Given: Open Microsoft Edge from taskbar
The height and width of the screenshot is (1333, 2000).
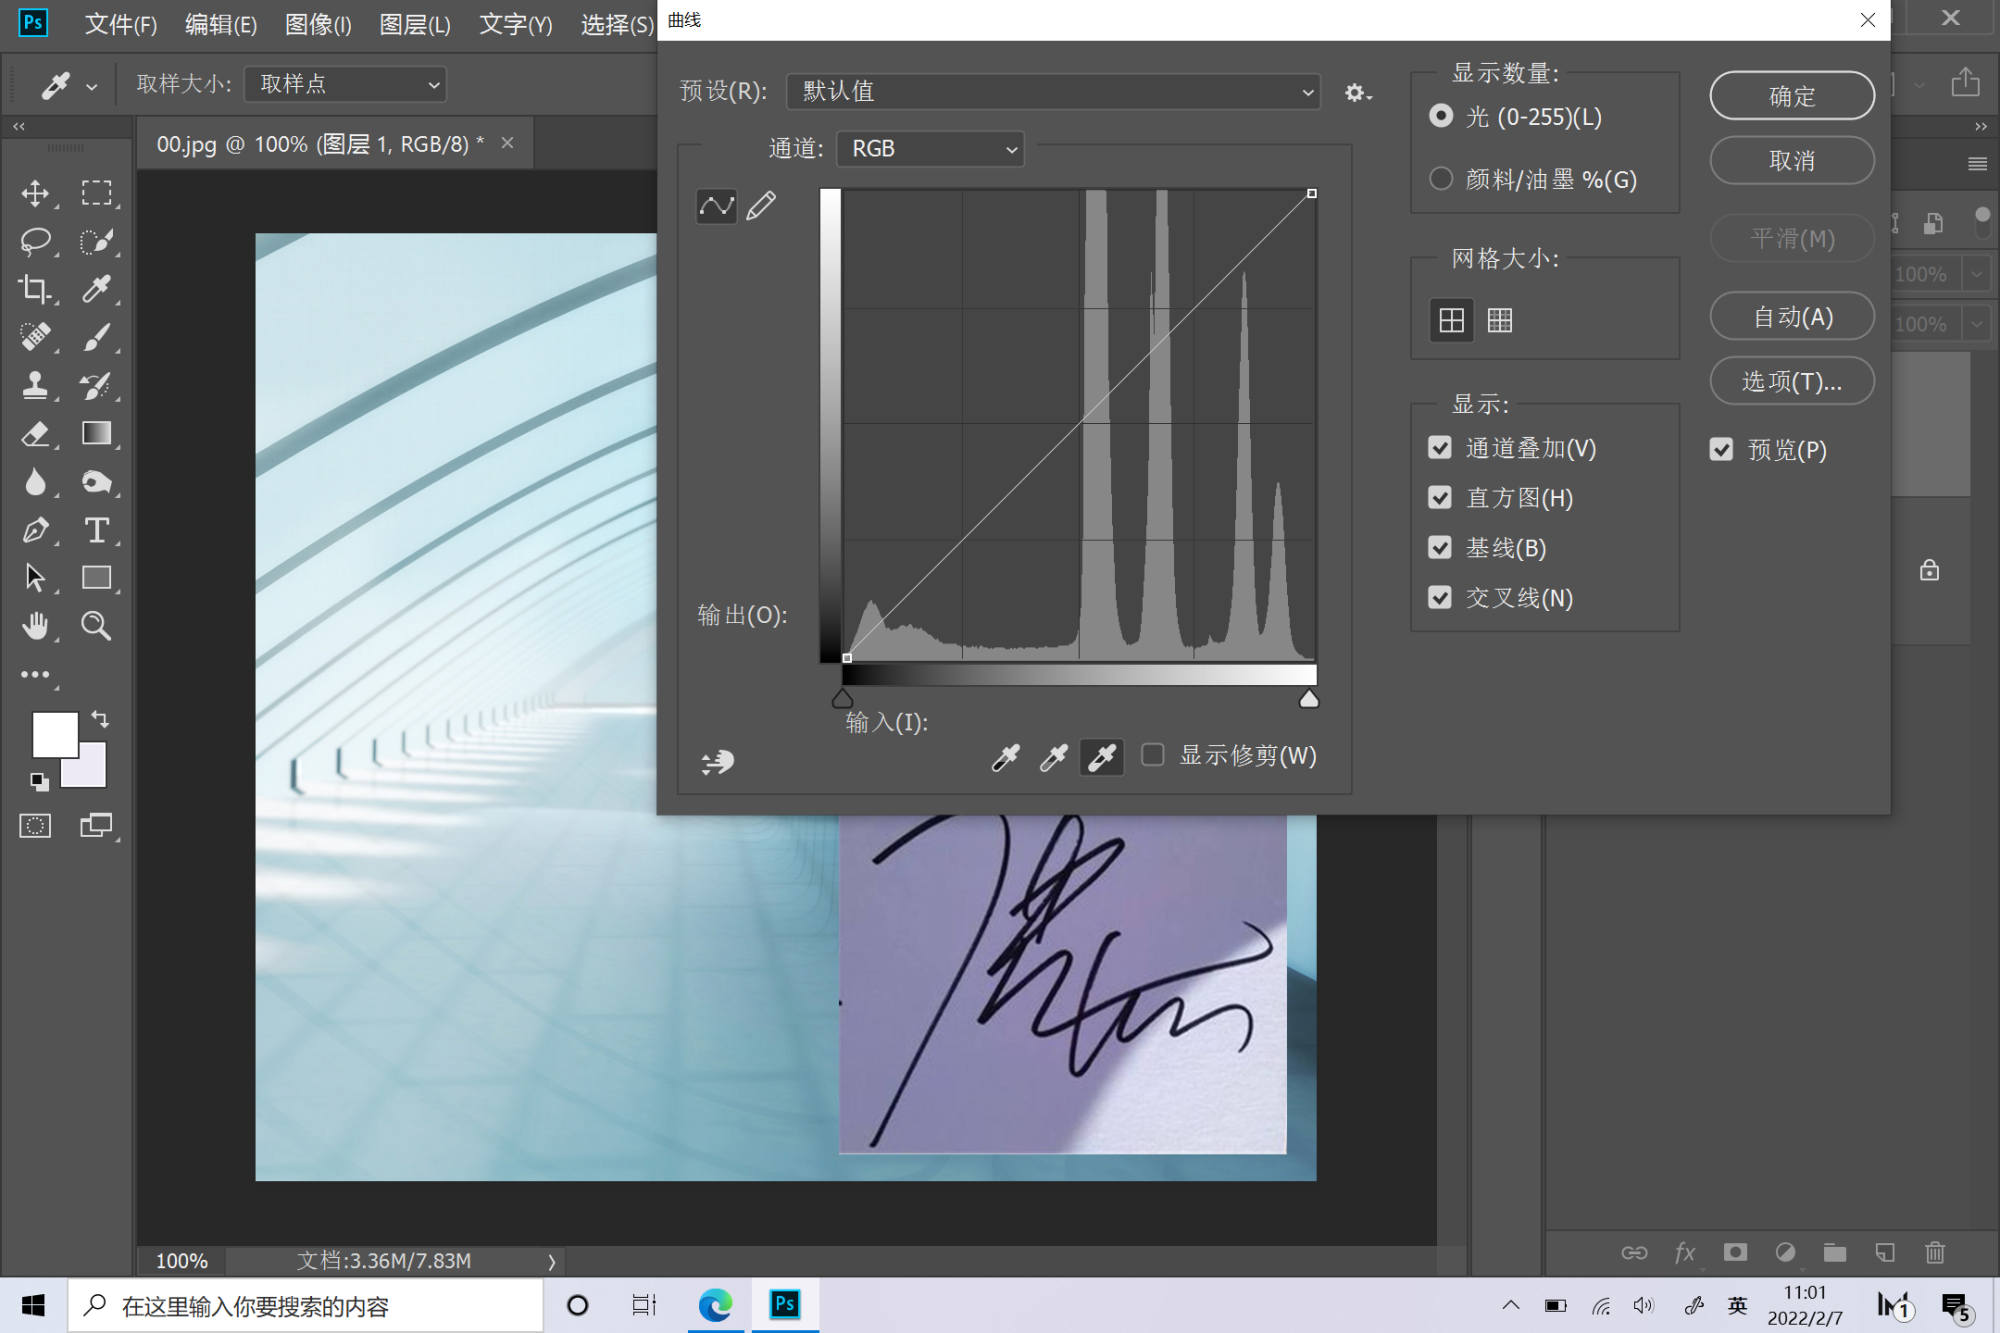Looking at the screenshot, I should [x=716, y=1305].
